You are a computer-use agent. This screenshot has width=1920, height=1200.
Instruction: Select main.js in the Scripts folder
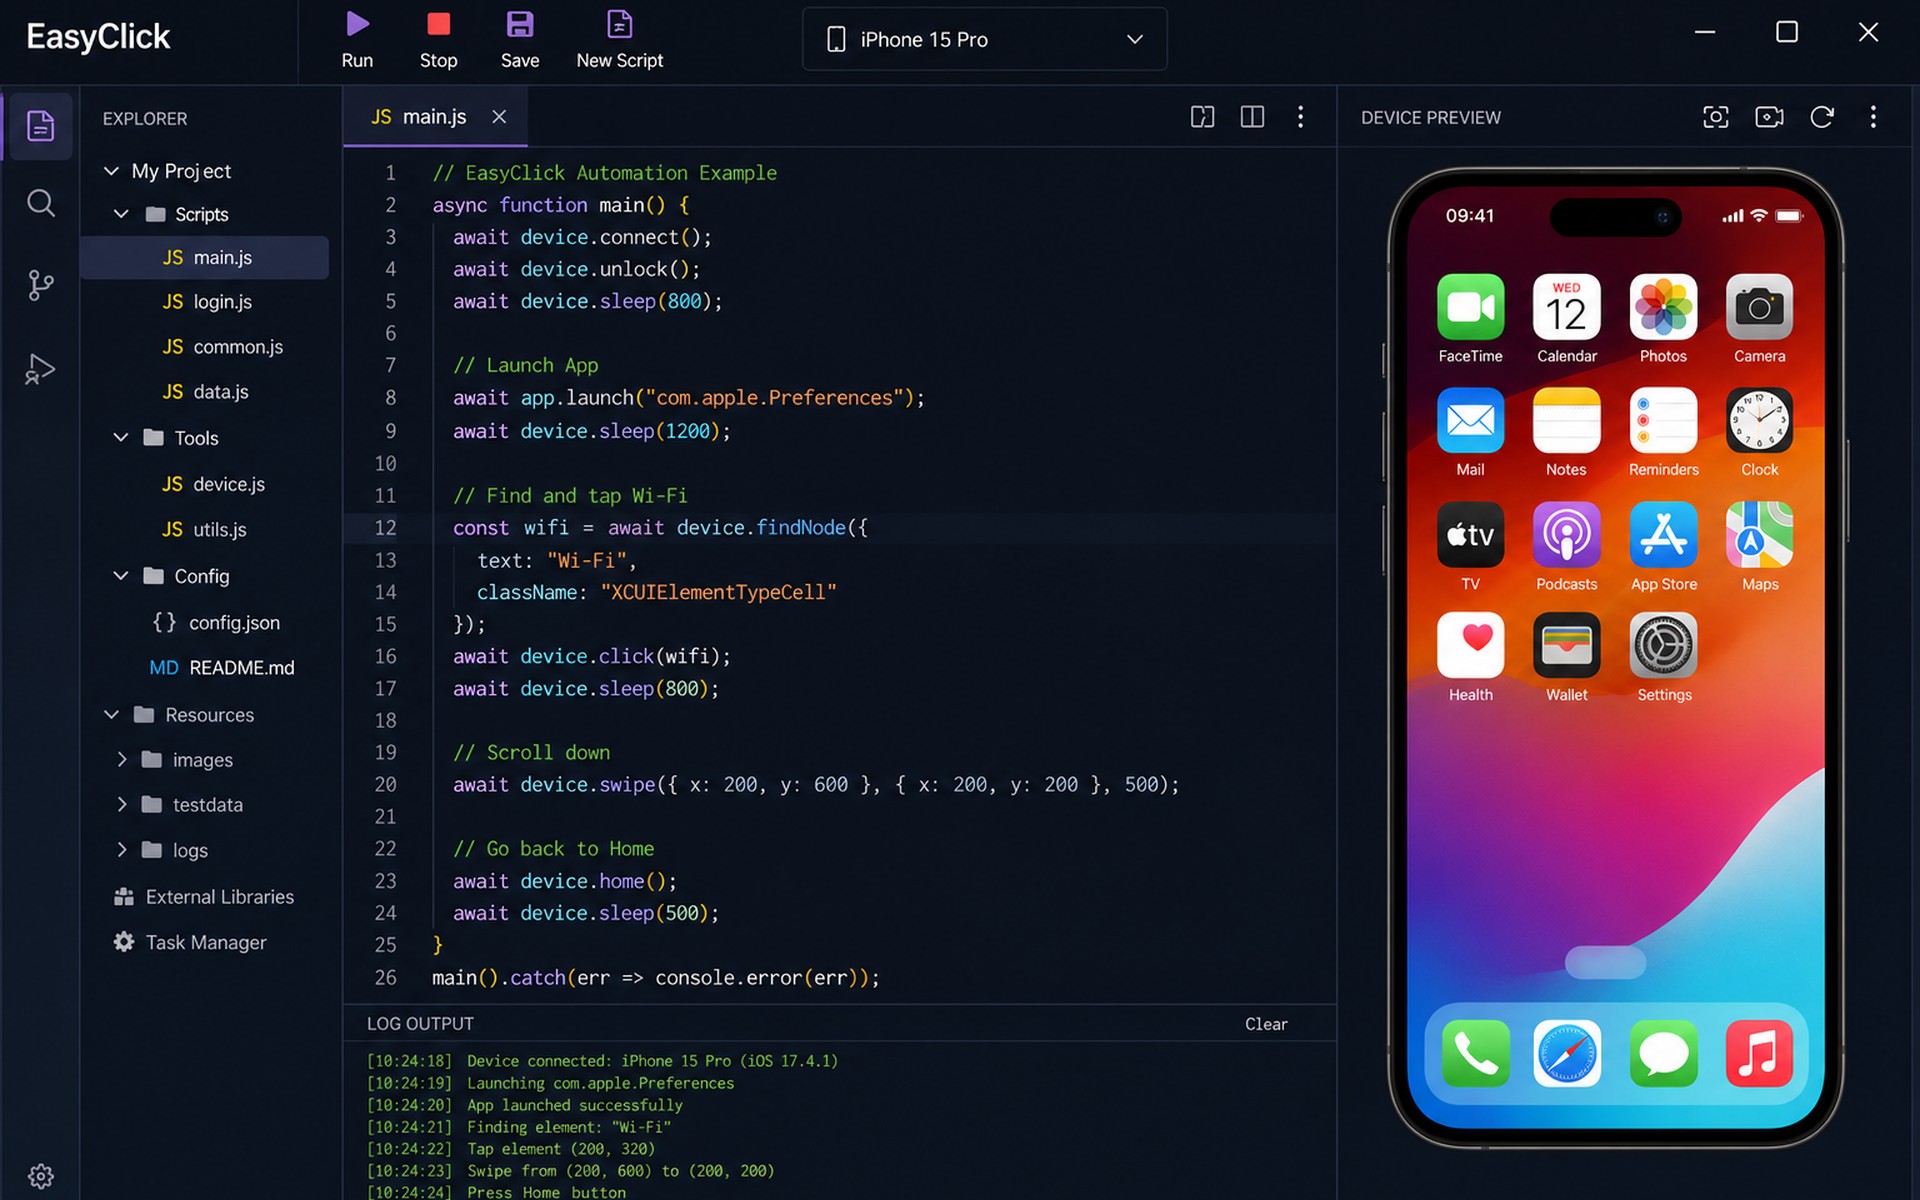[x=205, y=257]
